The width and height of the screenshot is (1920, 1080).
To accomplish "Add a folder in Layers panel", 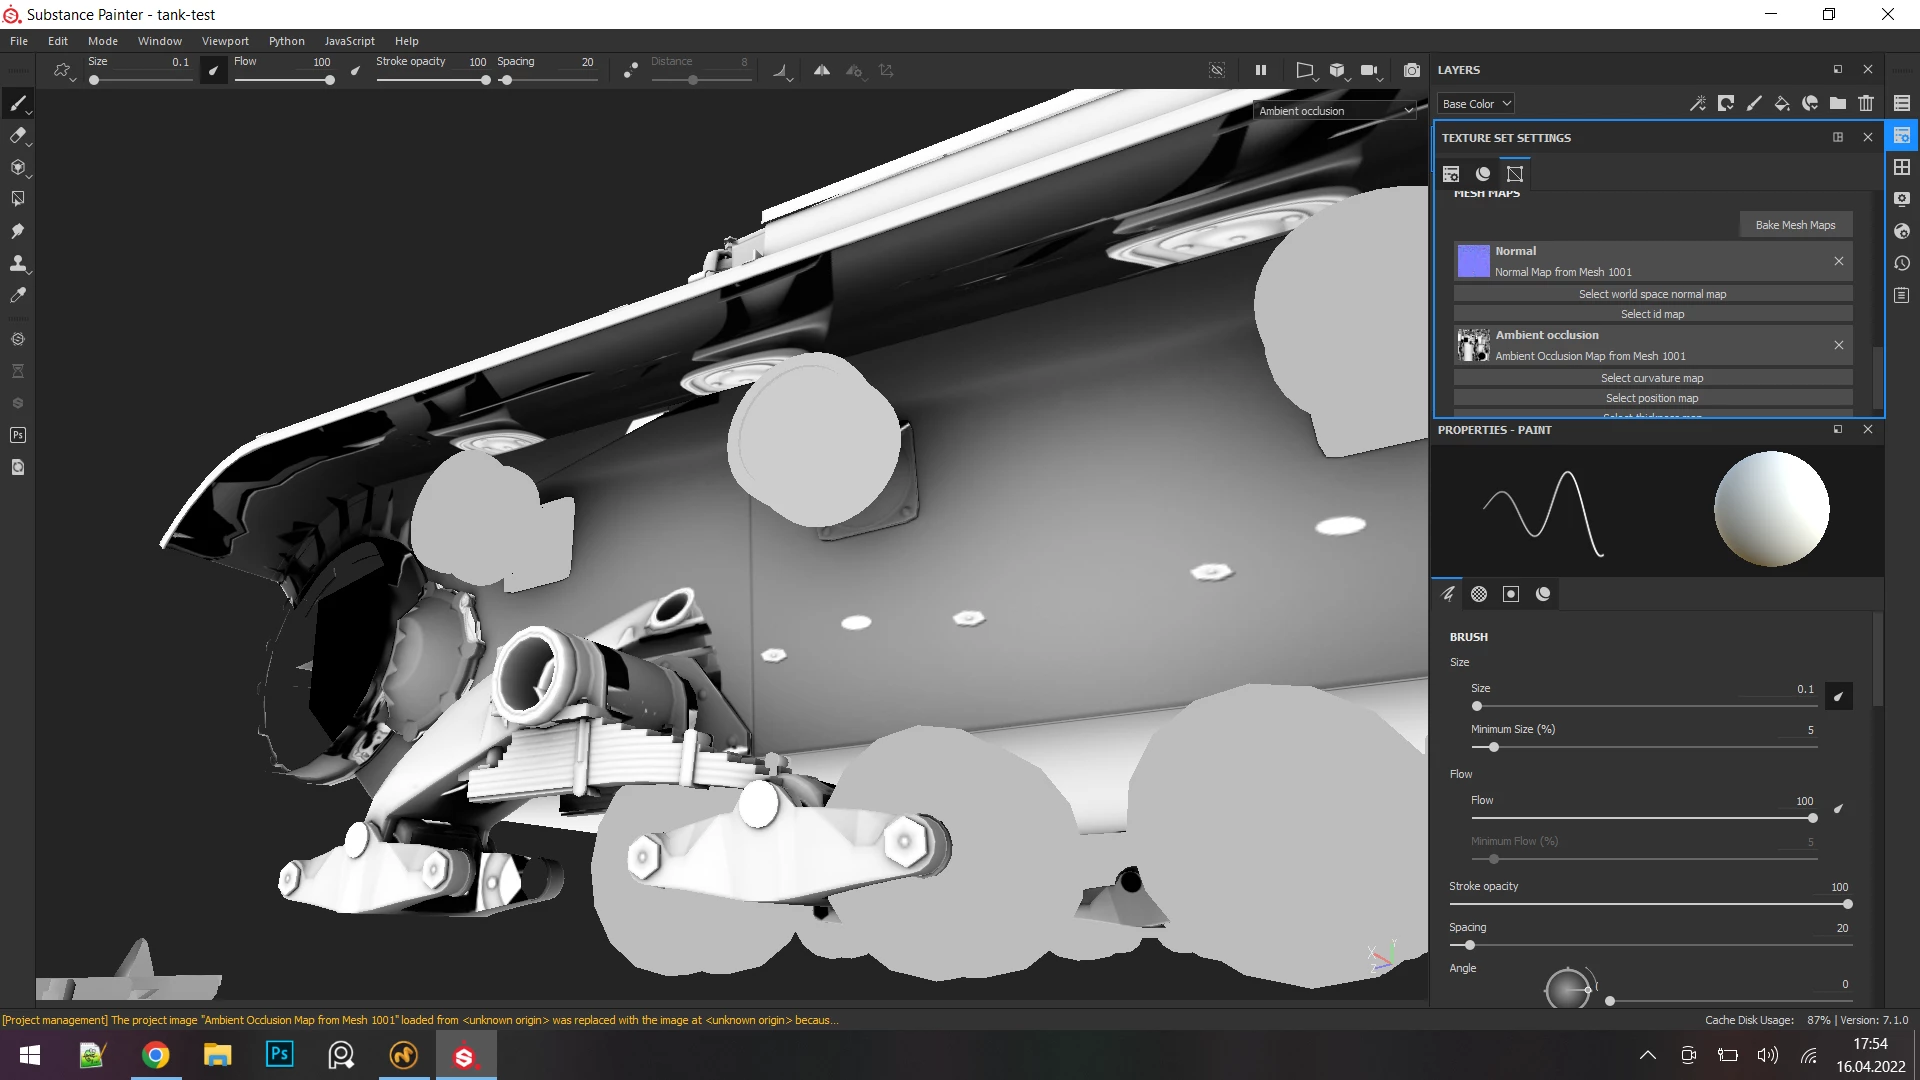I will coord(1838,103).
